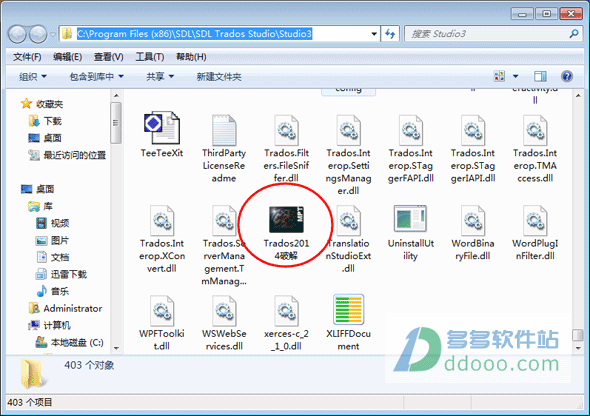Select WSWebServices.dll file

tap(224, 323)
